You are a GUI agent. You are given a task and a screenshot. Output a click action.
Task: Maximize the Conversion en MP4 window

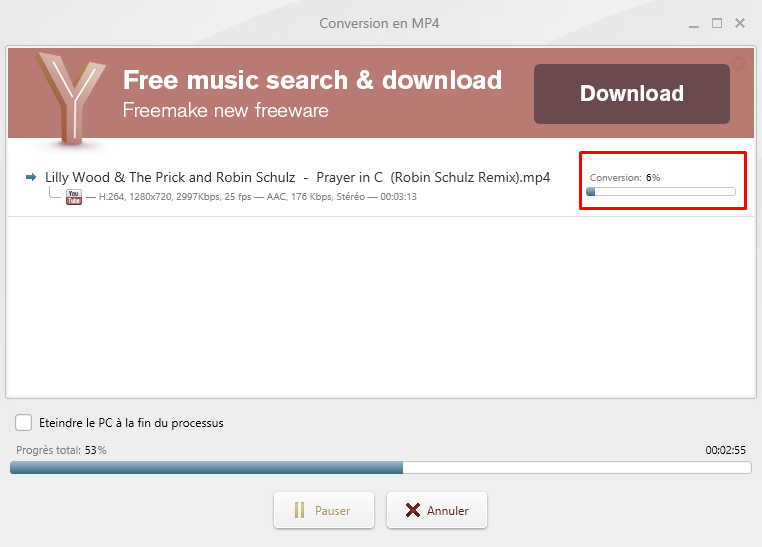tap(717, 23)
